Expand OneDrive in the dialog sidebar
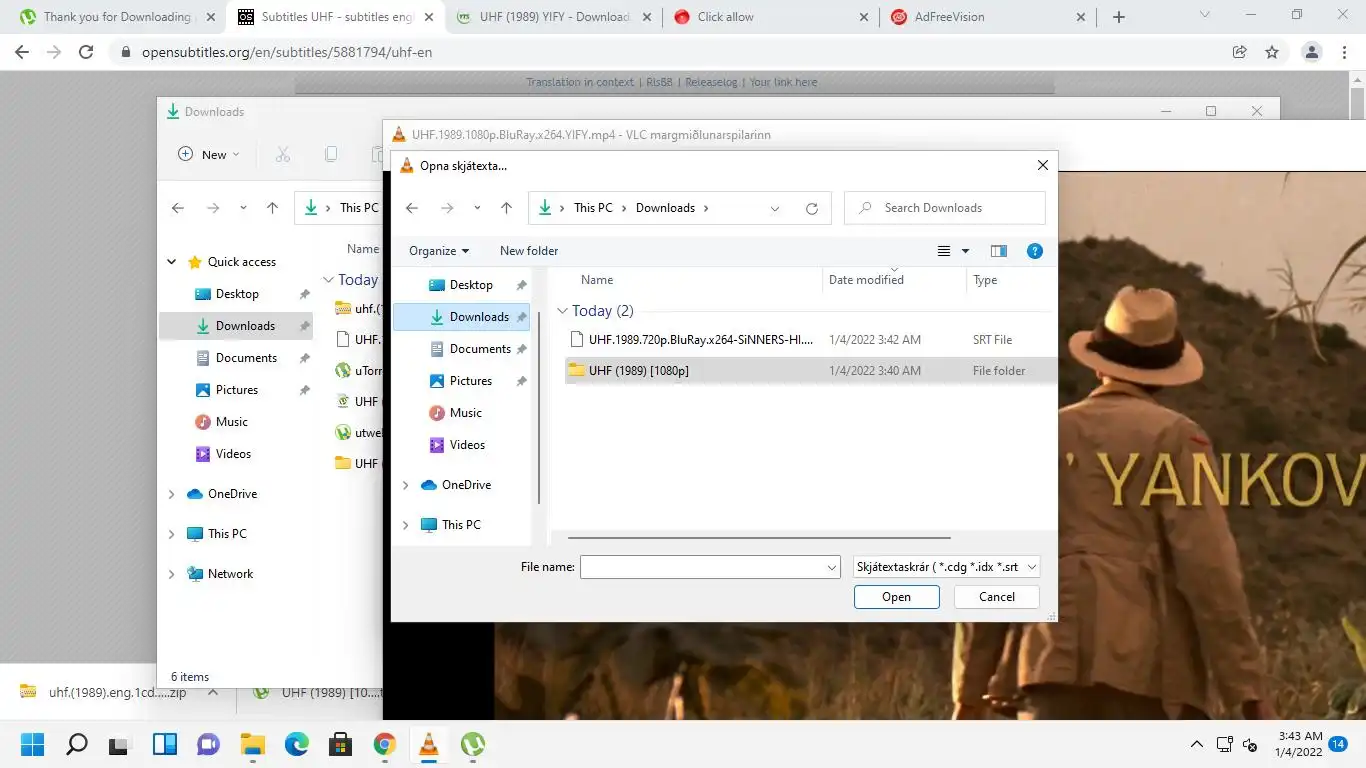Image resolution: width=1366 pixels, height=768 pixels. point(405,485)
